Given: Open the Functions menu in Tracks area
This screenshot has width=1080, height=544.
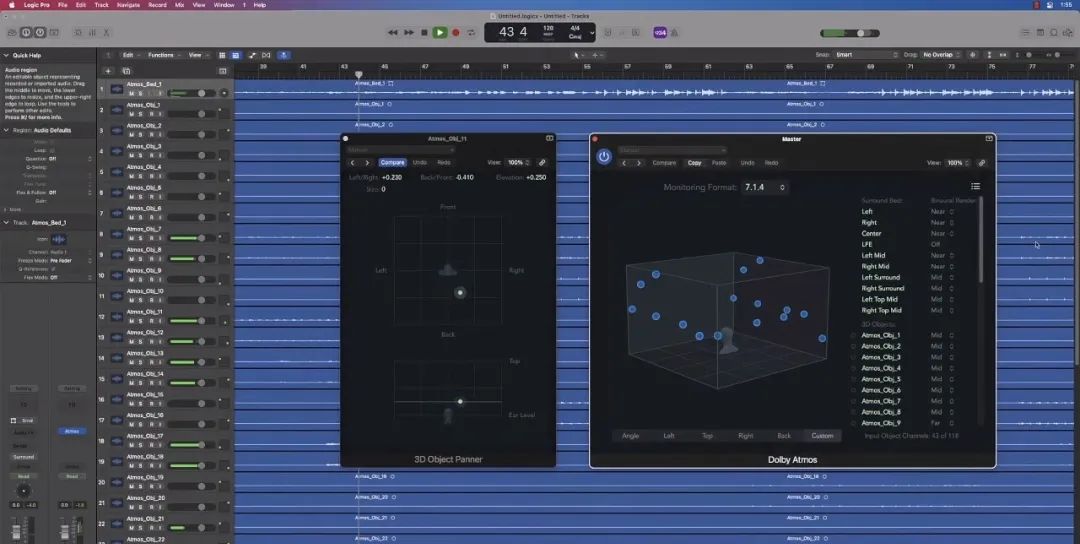Looking at the screenshot, I should 163,55.
